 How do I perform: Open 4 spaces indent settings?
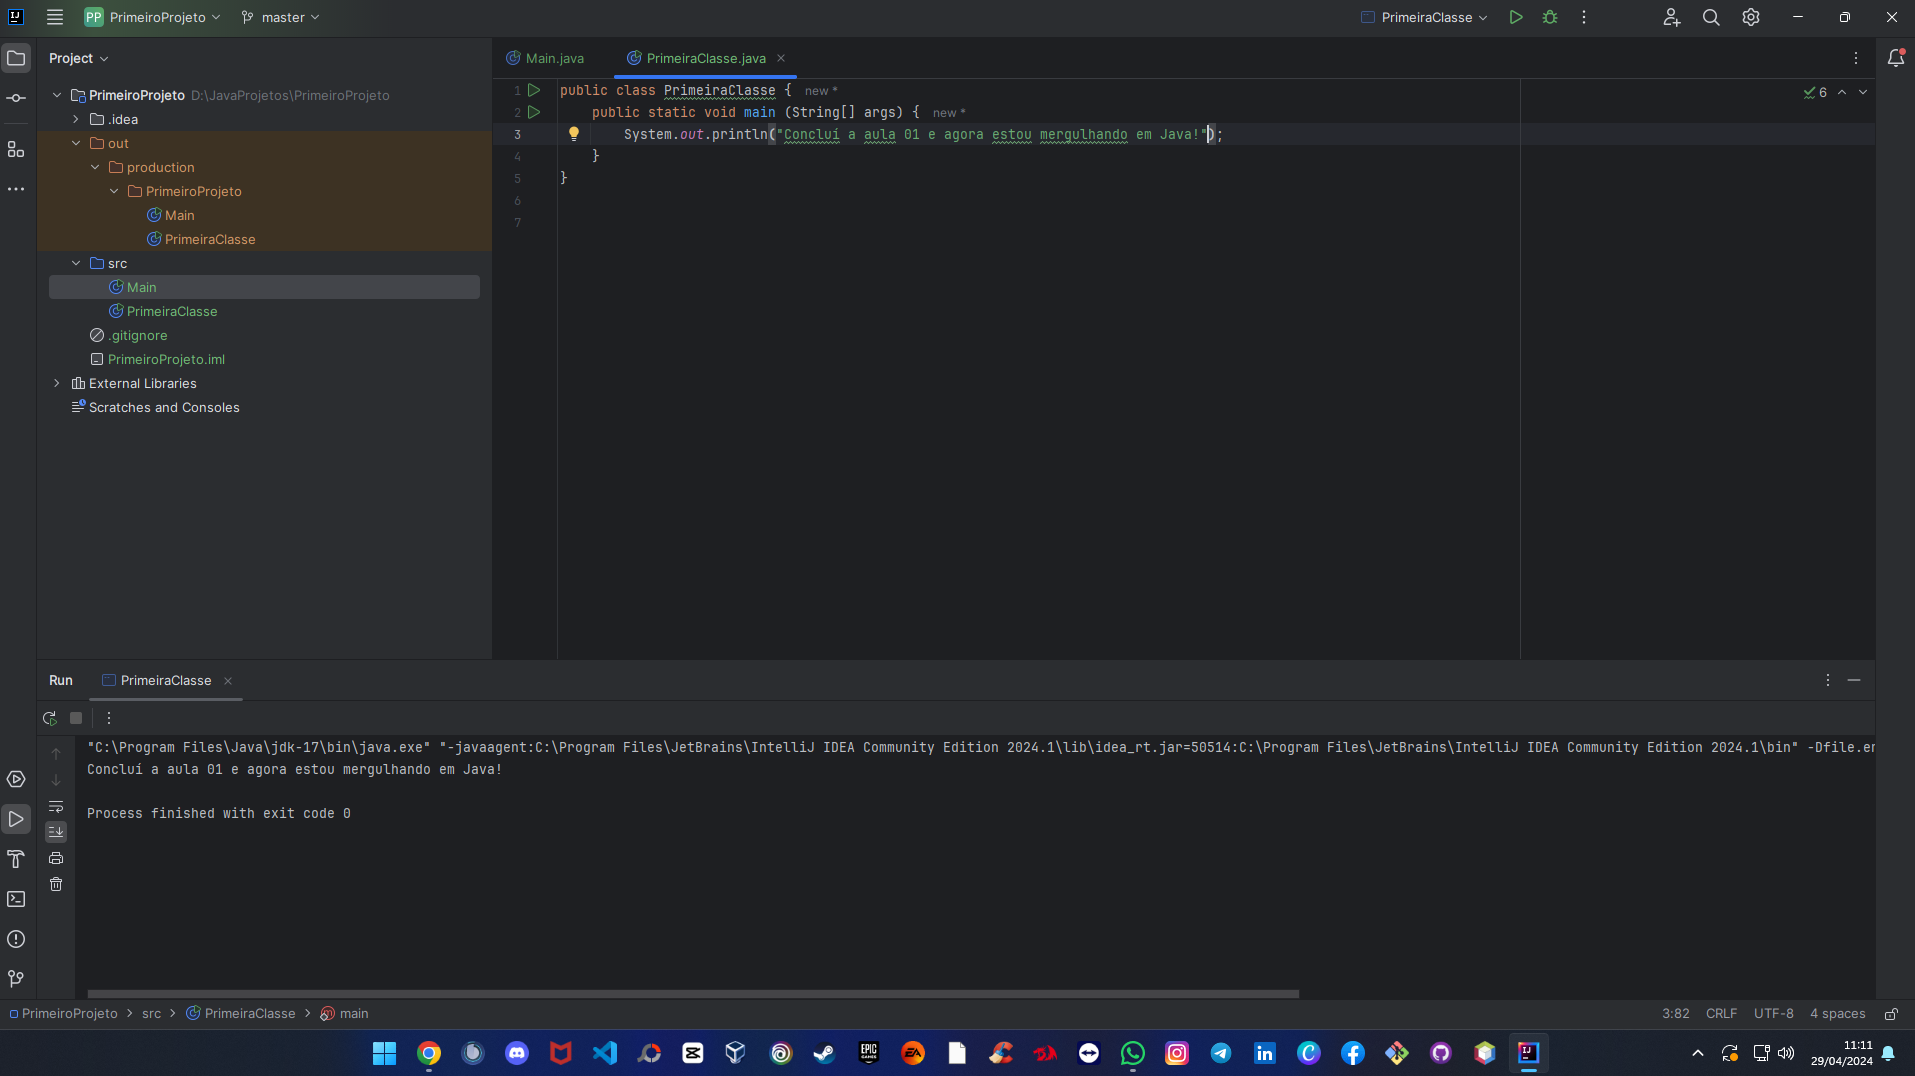(1837, 1014)
